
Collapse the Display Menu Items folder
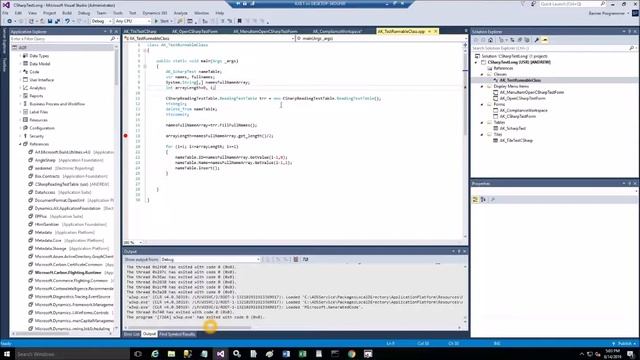pos(482,87)
